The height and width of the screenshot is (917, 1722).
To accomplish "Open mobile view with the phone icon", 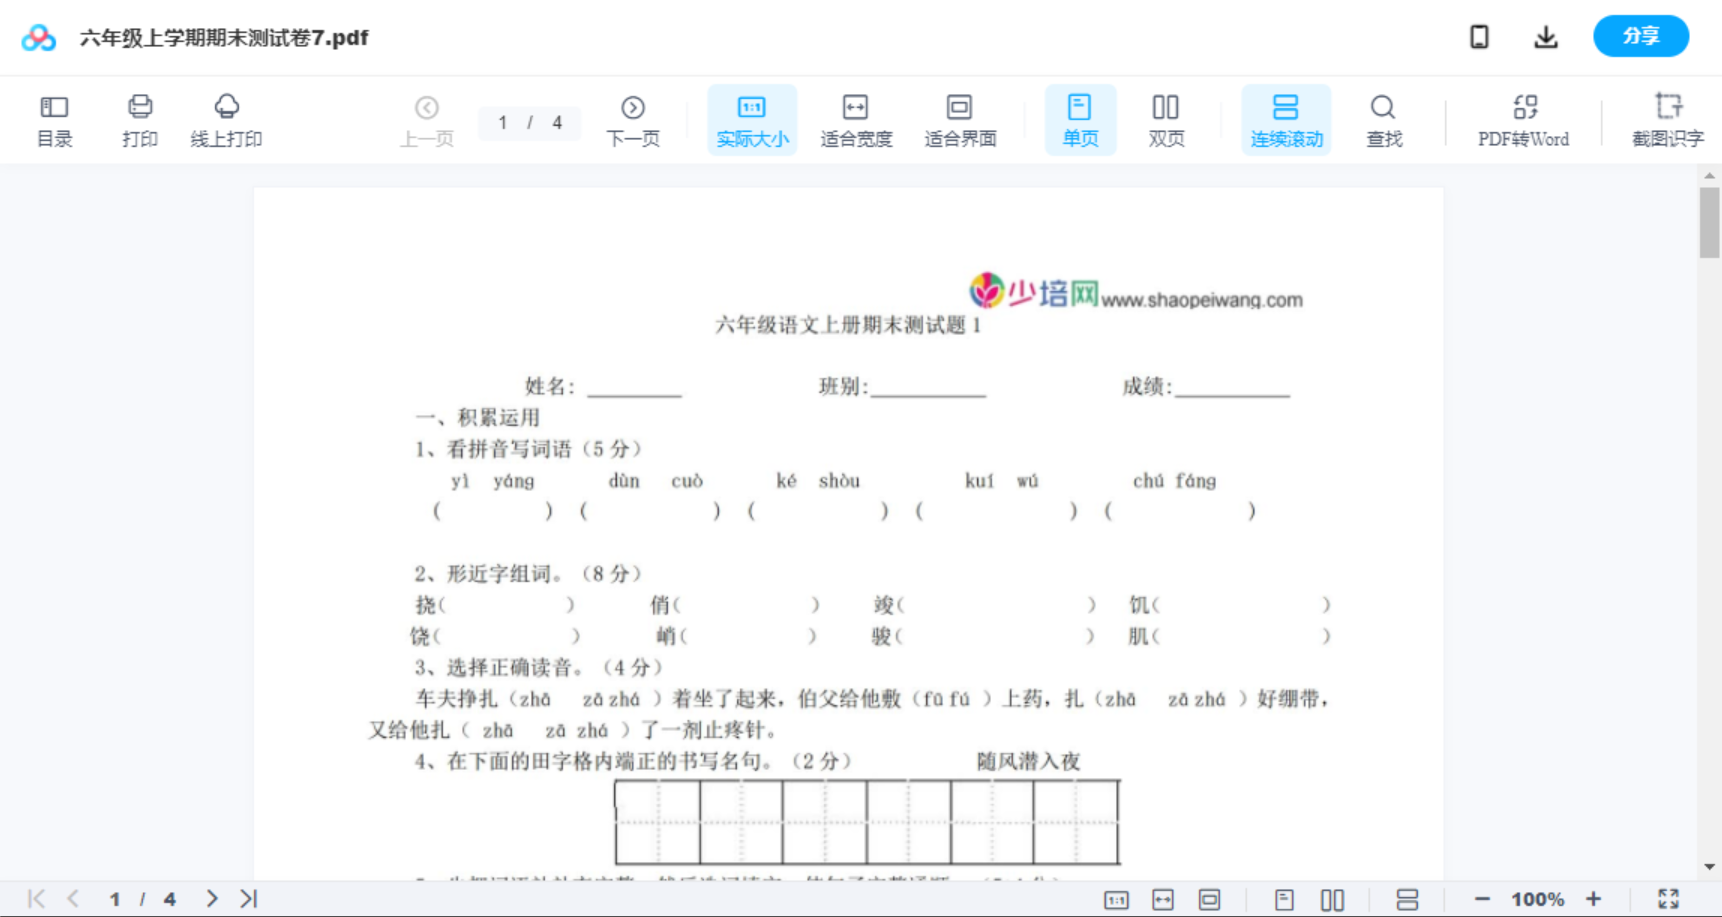I will coord(1478,36).
